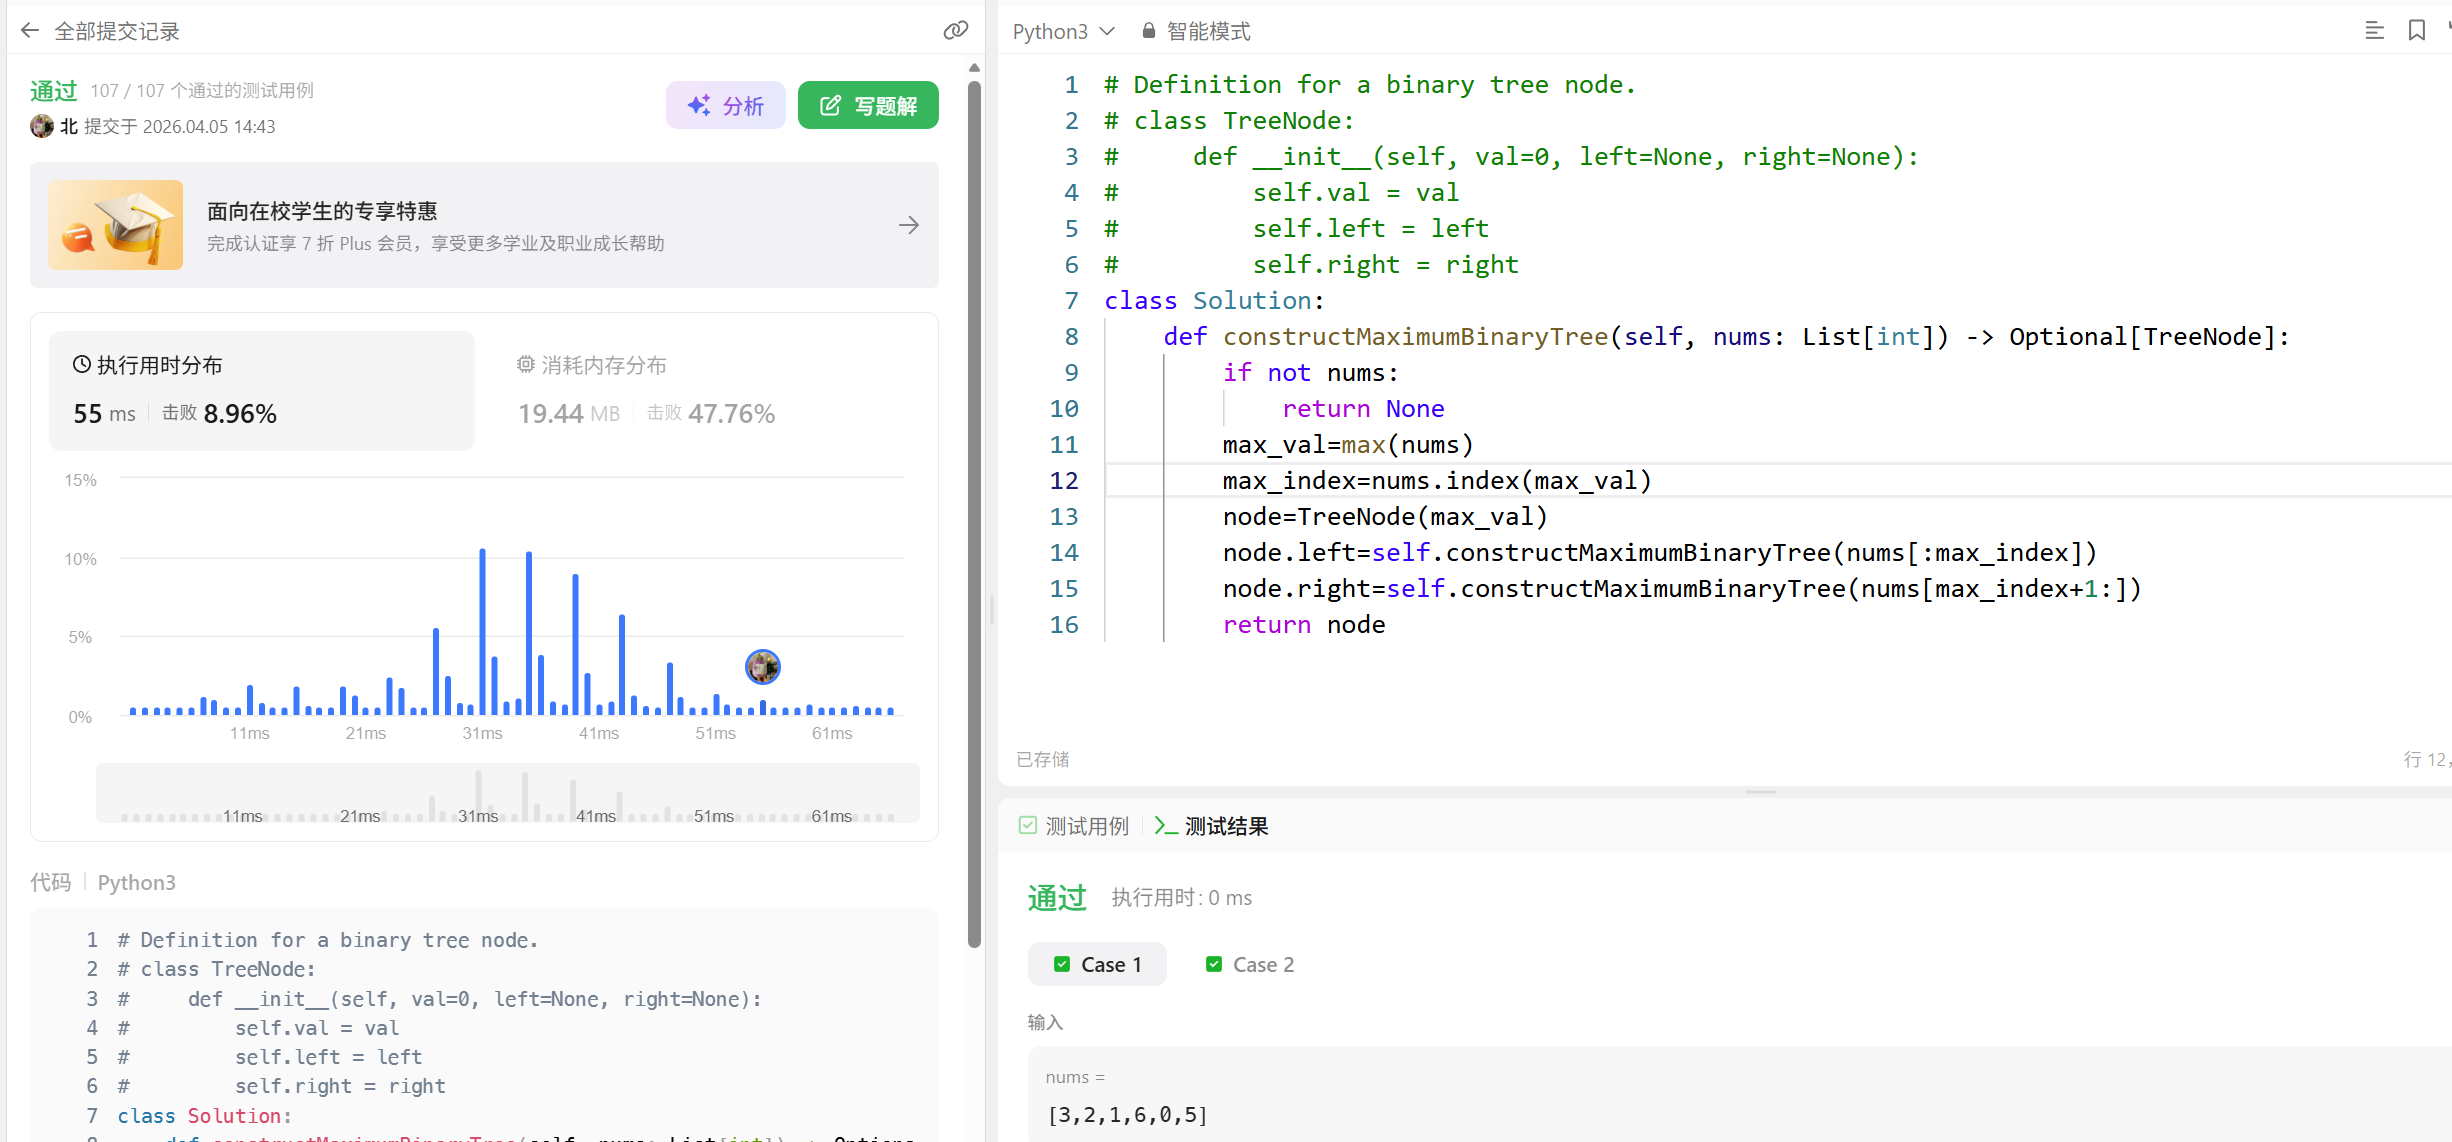Image resolution: width=2452 pixels, height=1142 pixels.
Task: Click the 分析 analyze button
Action: (x=726, y=105)
